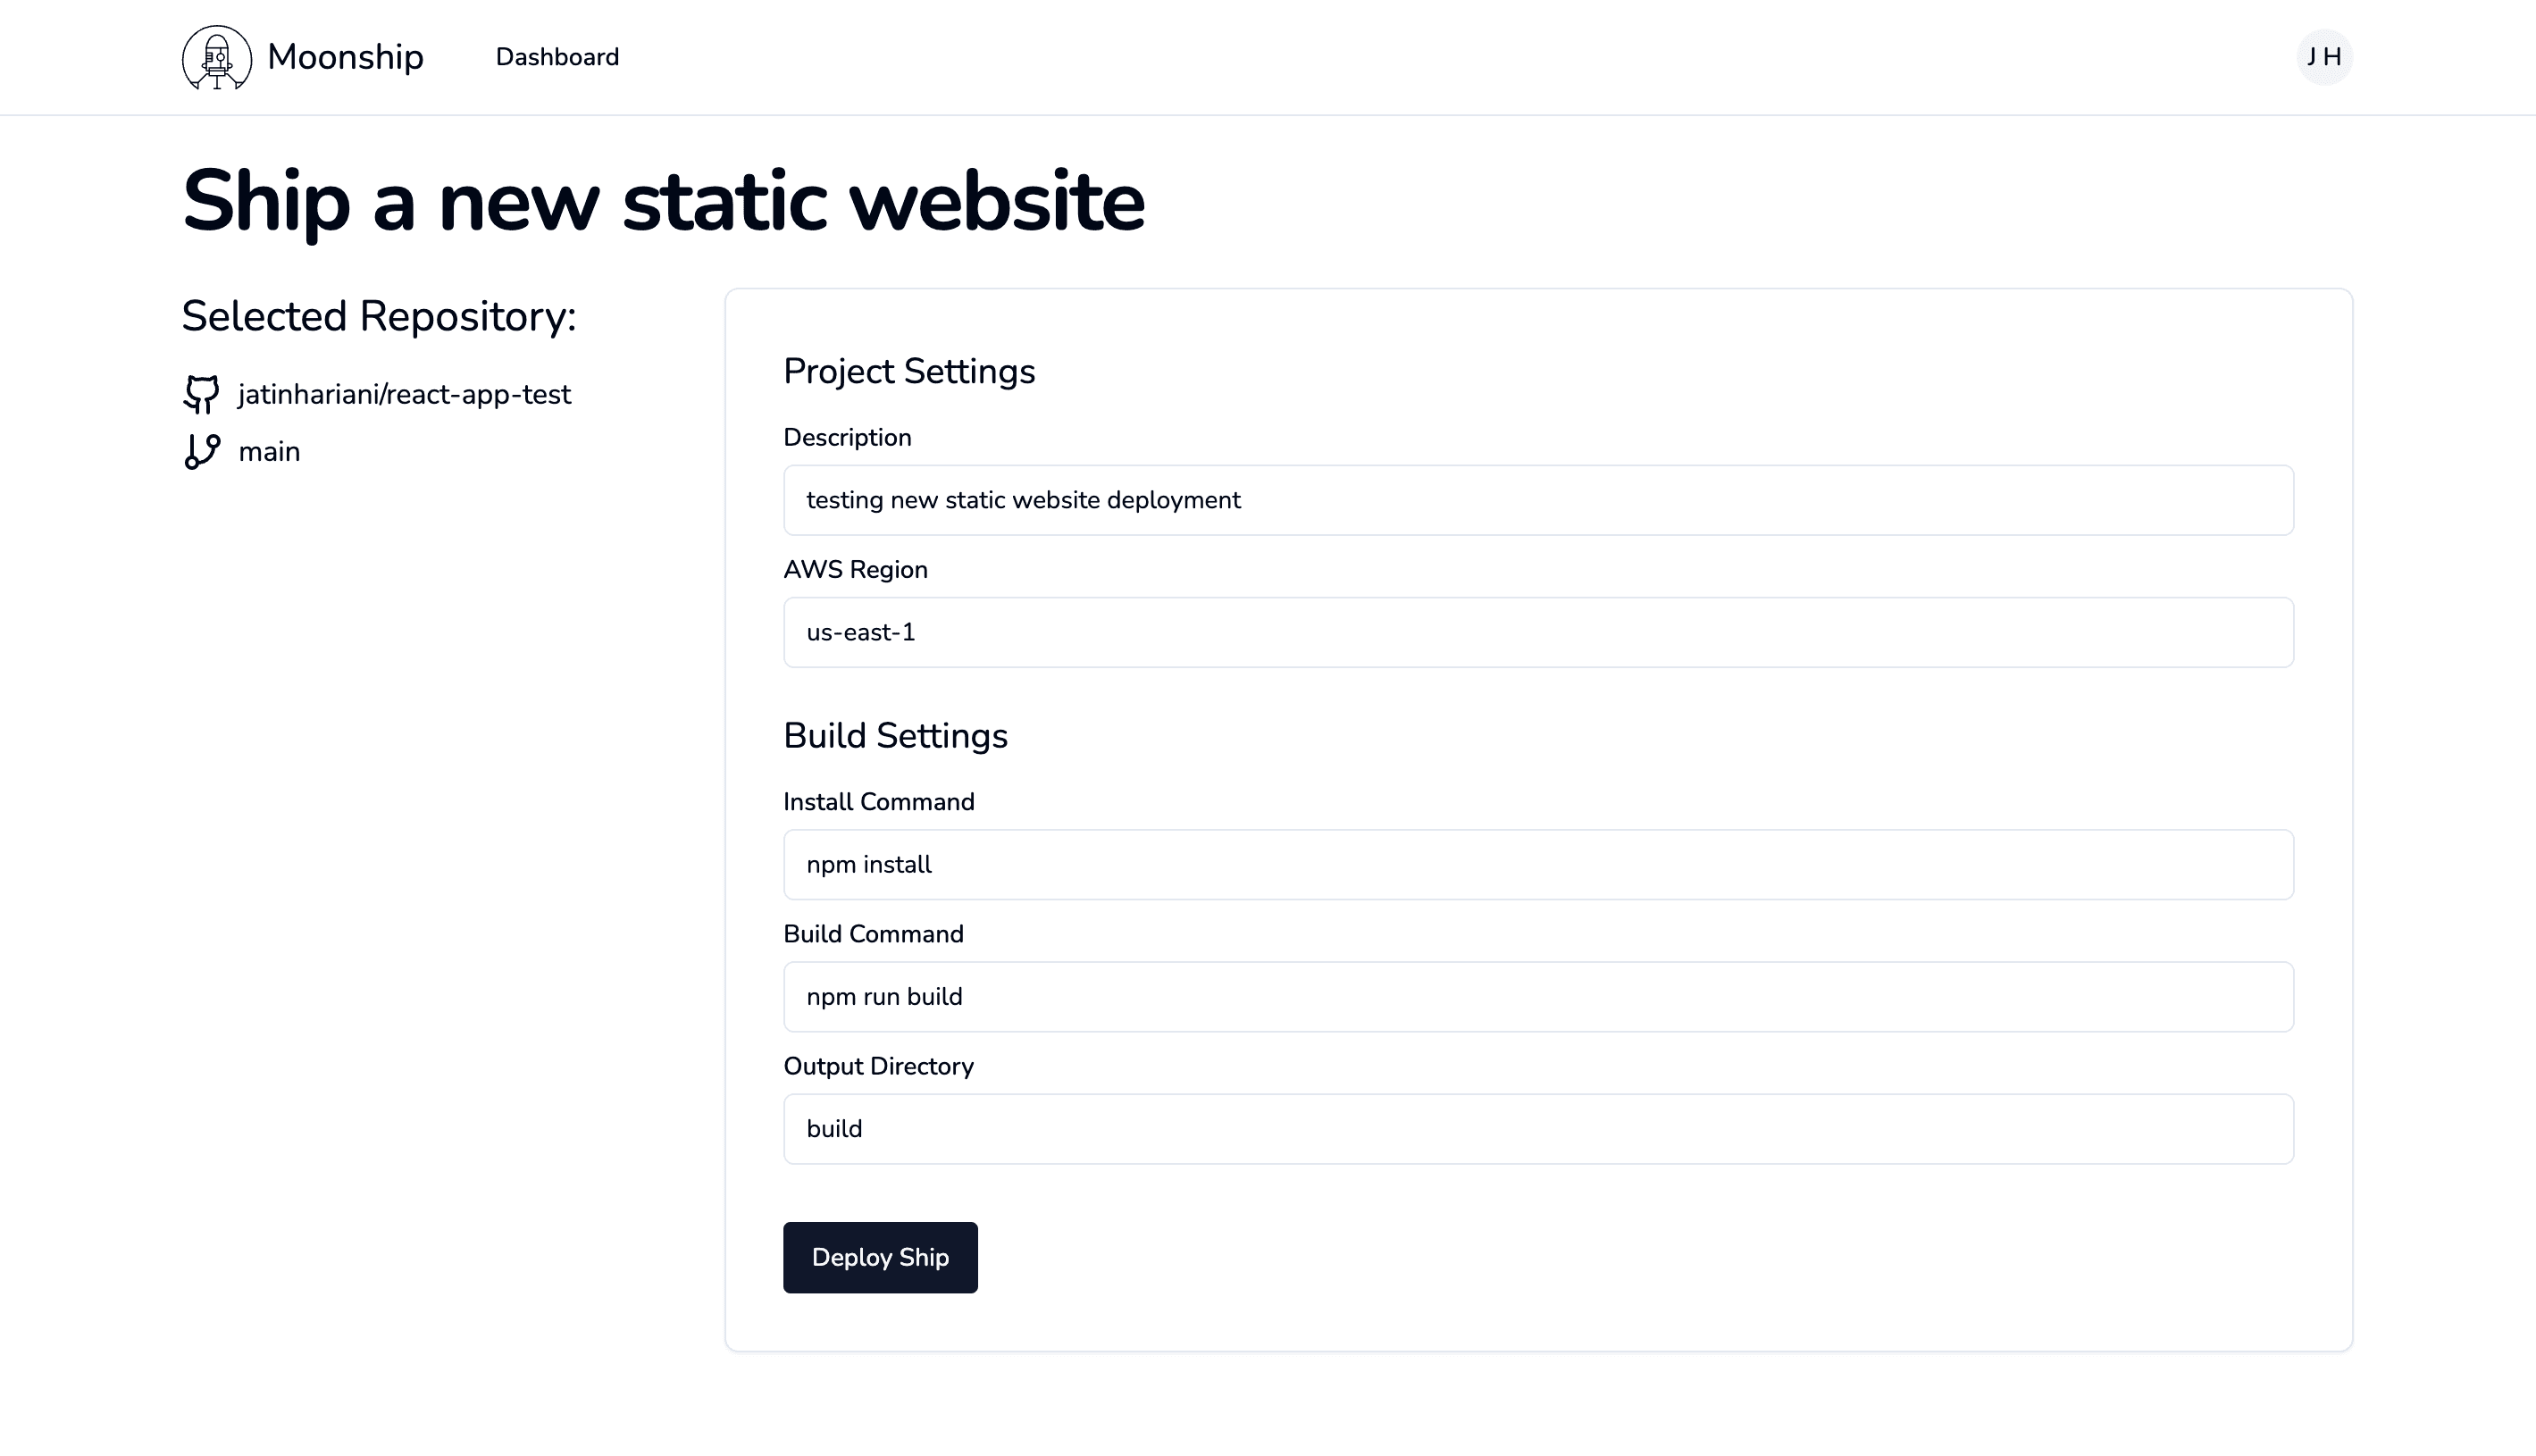Click the main branch label
Image resolution: width=2536 pixels, height=1456 pixels.
pos(269,451)
